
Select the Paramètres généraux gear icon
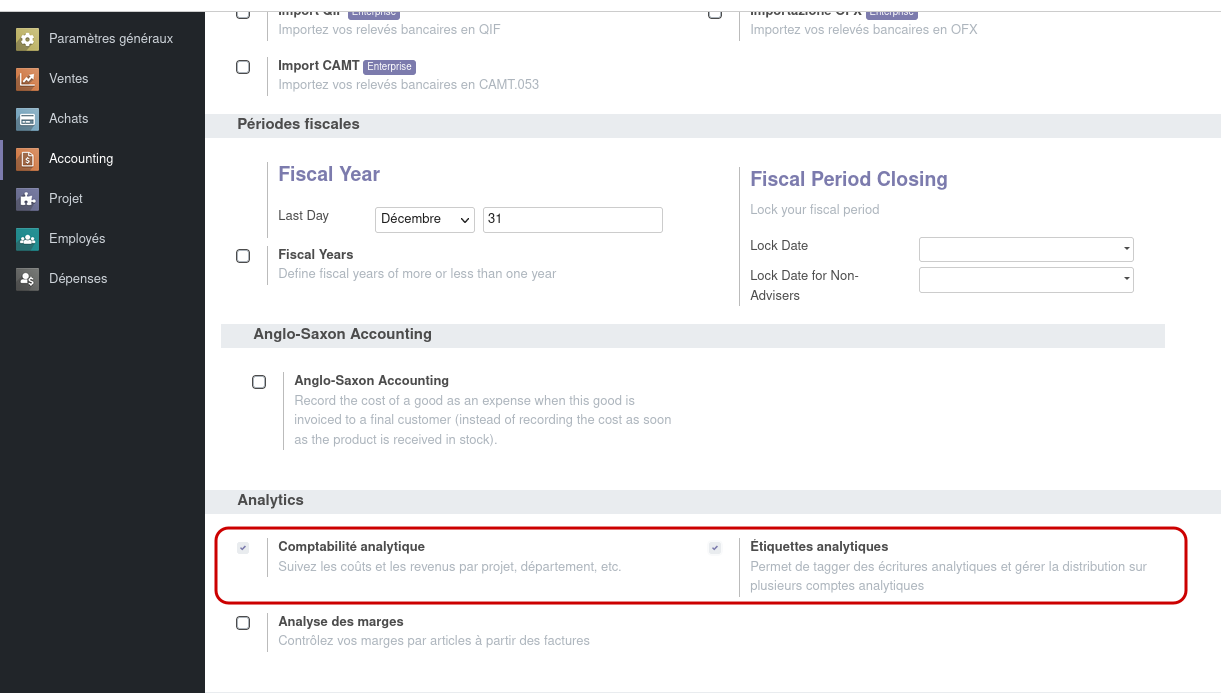25,39
